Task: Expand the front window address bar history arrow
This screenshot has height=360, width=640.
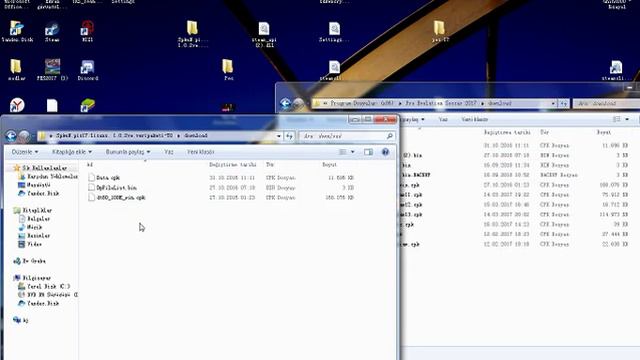Action: coord(279,136)
